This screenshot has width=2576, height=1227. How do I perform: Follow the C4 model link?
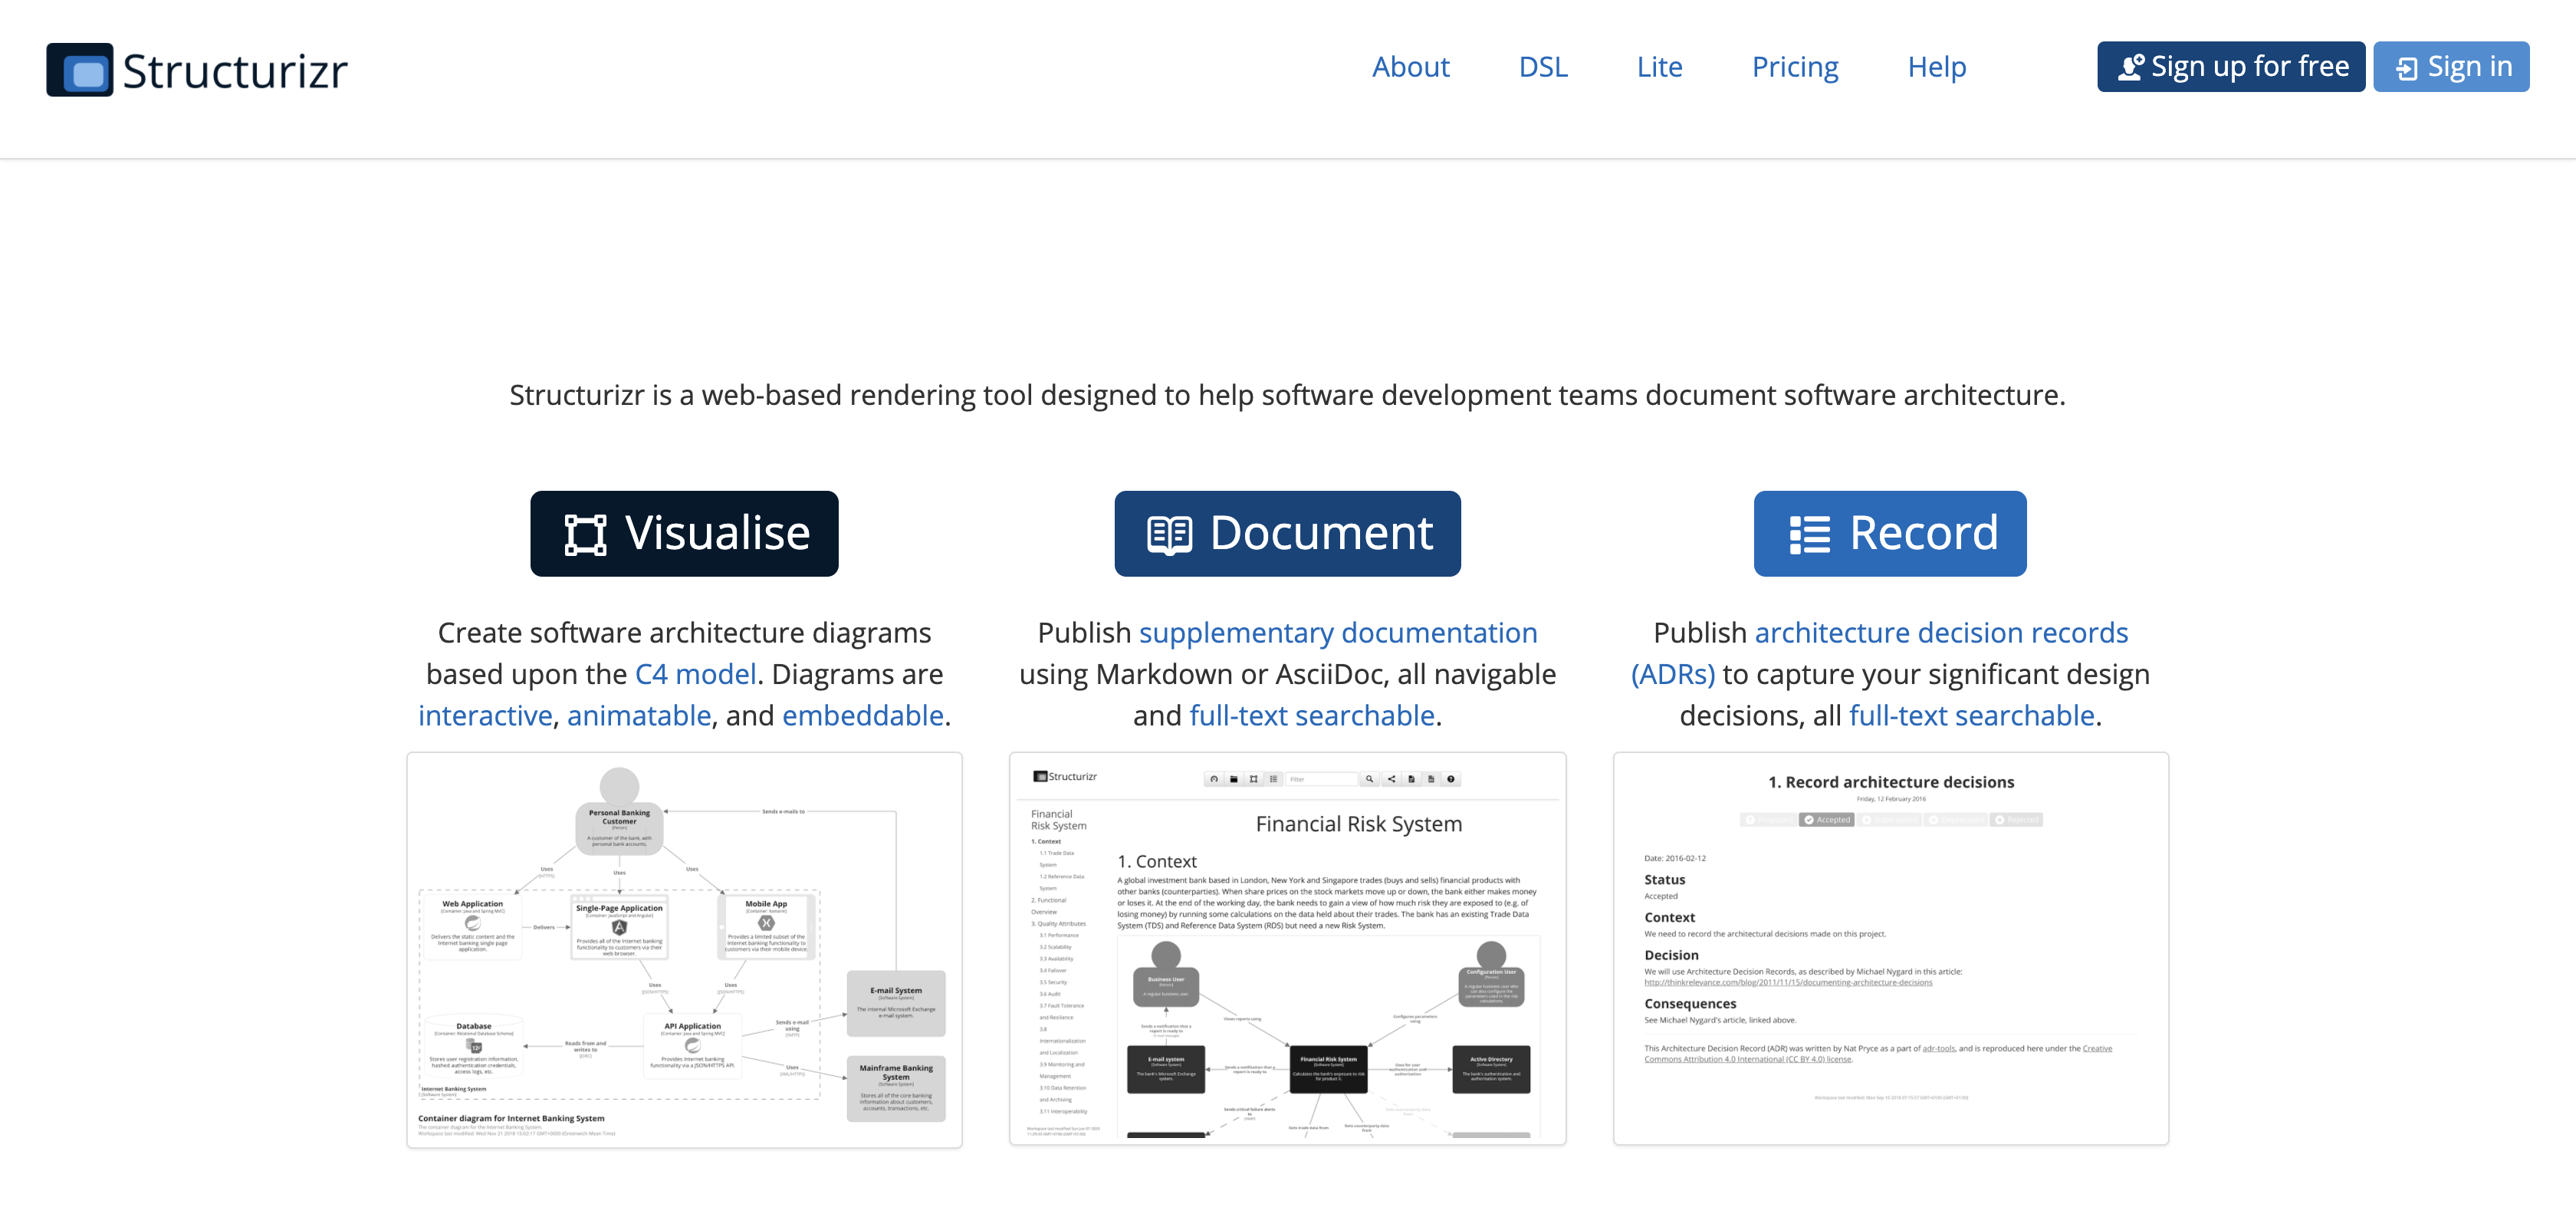[x=695, y=674]
